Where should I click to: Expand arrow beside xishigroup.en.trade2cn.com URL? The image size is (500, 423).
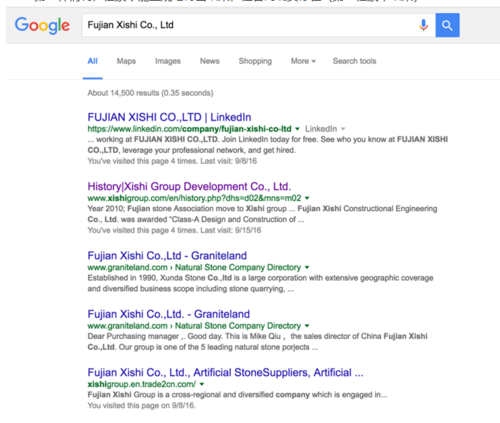click(x=202, y=384)
